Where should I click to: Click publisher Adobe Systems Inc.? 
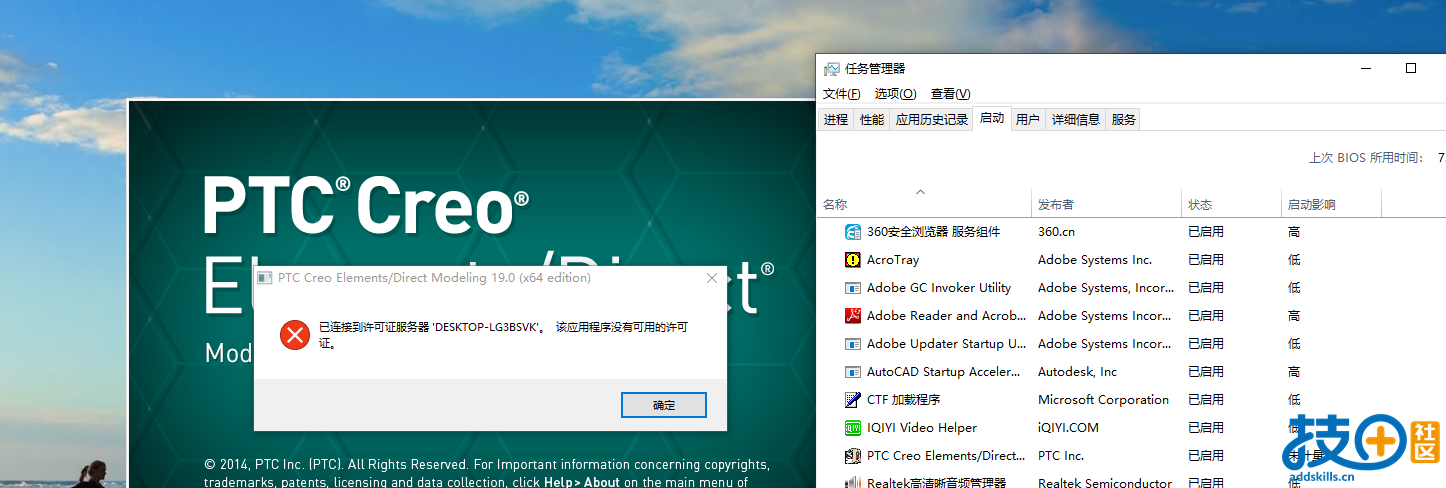click(x=1095, y=260)
